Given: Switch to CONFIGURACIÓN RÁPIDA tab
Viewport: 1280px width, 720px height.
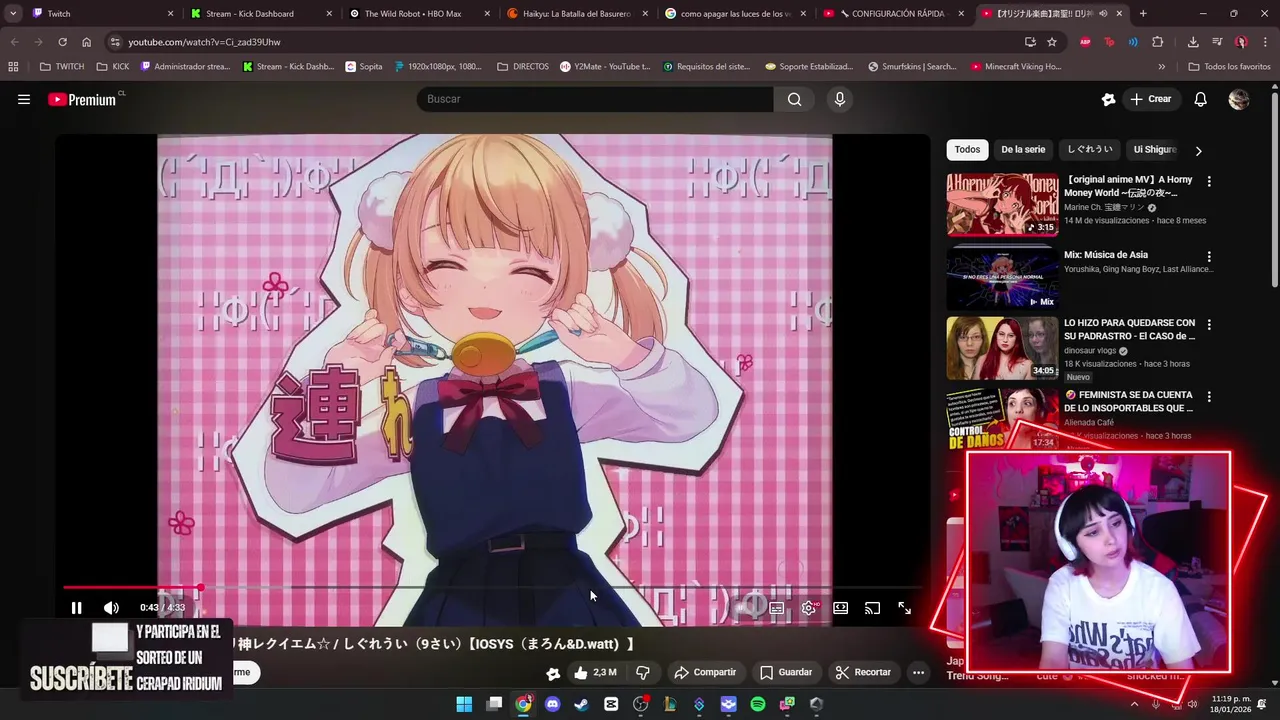Looking at the screenshot, I should [894, 14].
